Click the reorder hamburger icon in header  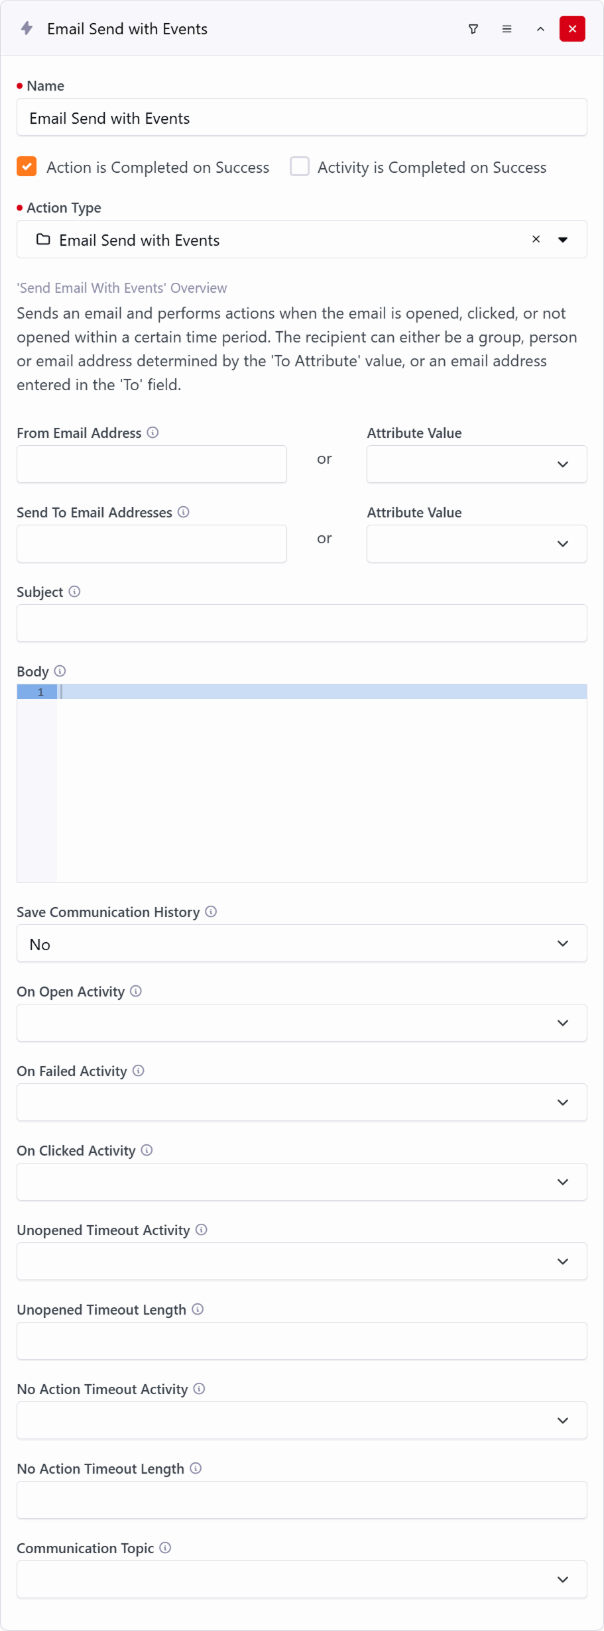pyautogui.click(x=507, y=29)
